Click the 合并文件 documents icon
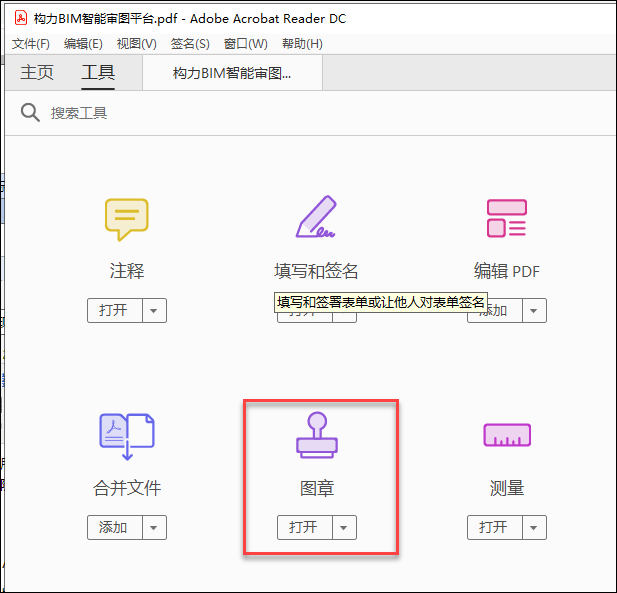The height and width of the screenshot is (593, 617). (x=127, y=436)
